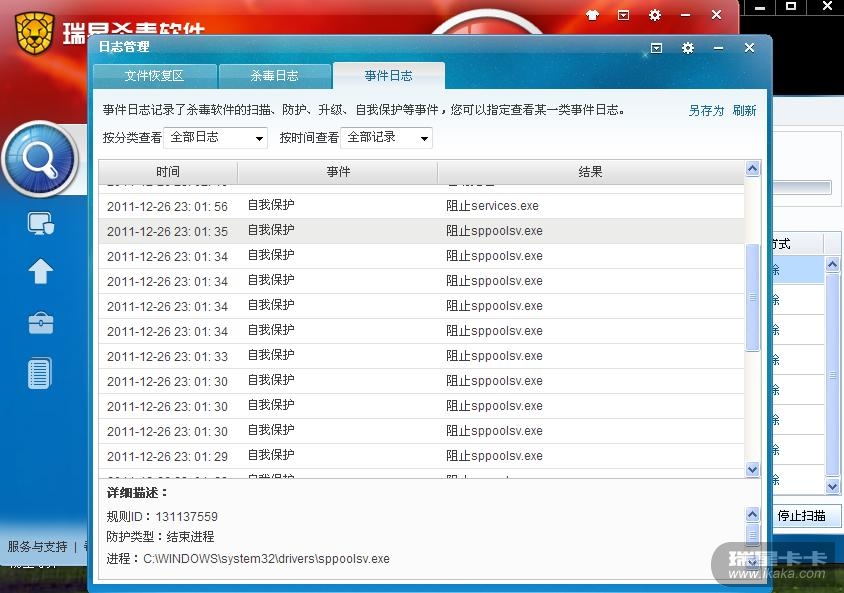Click 详细描述 heading label

coord(137,493)
